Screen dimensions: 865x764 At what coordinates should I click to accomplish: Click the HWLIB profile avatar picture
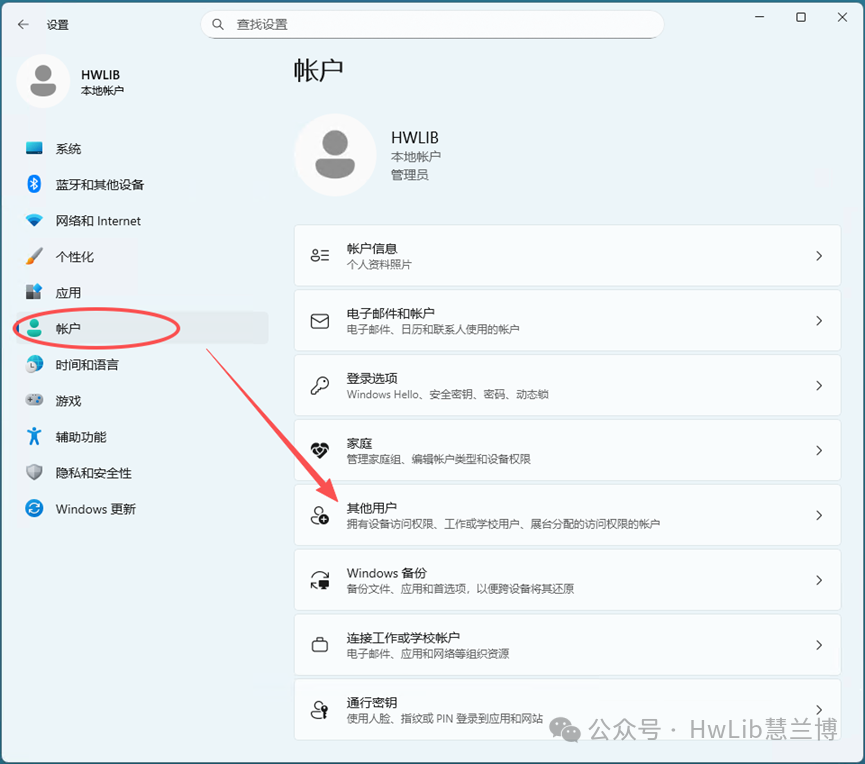click(x=335, y=155)
